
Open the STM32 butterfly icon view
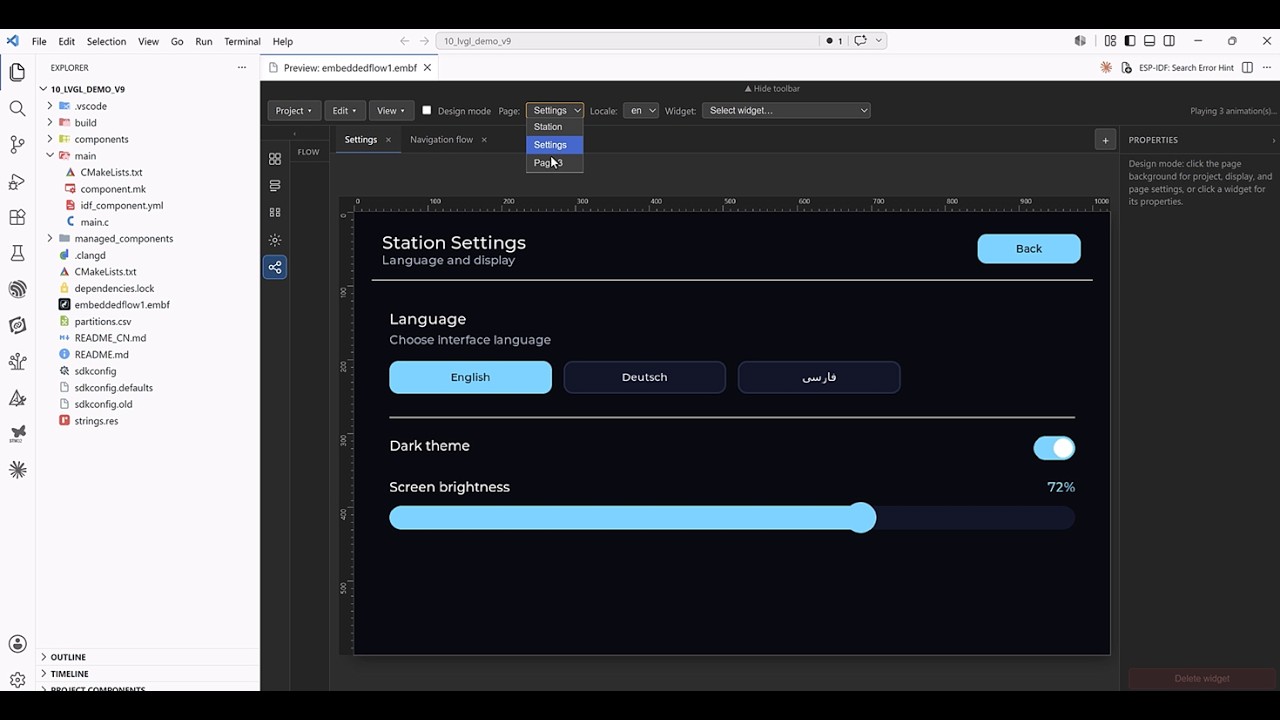(17, 434)
